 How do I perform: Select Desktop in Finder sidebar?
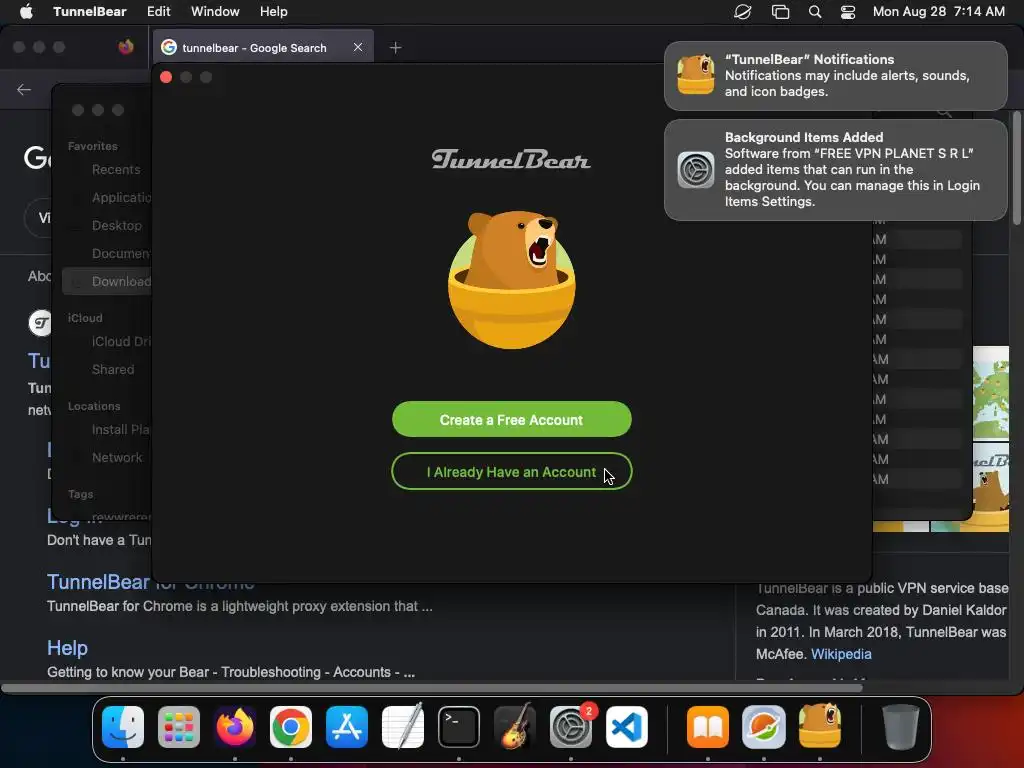pos(116,225)
